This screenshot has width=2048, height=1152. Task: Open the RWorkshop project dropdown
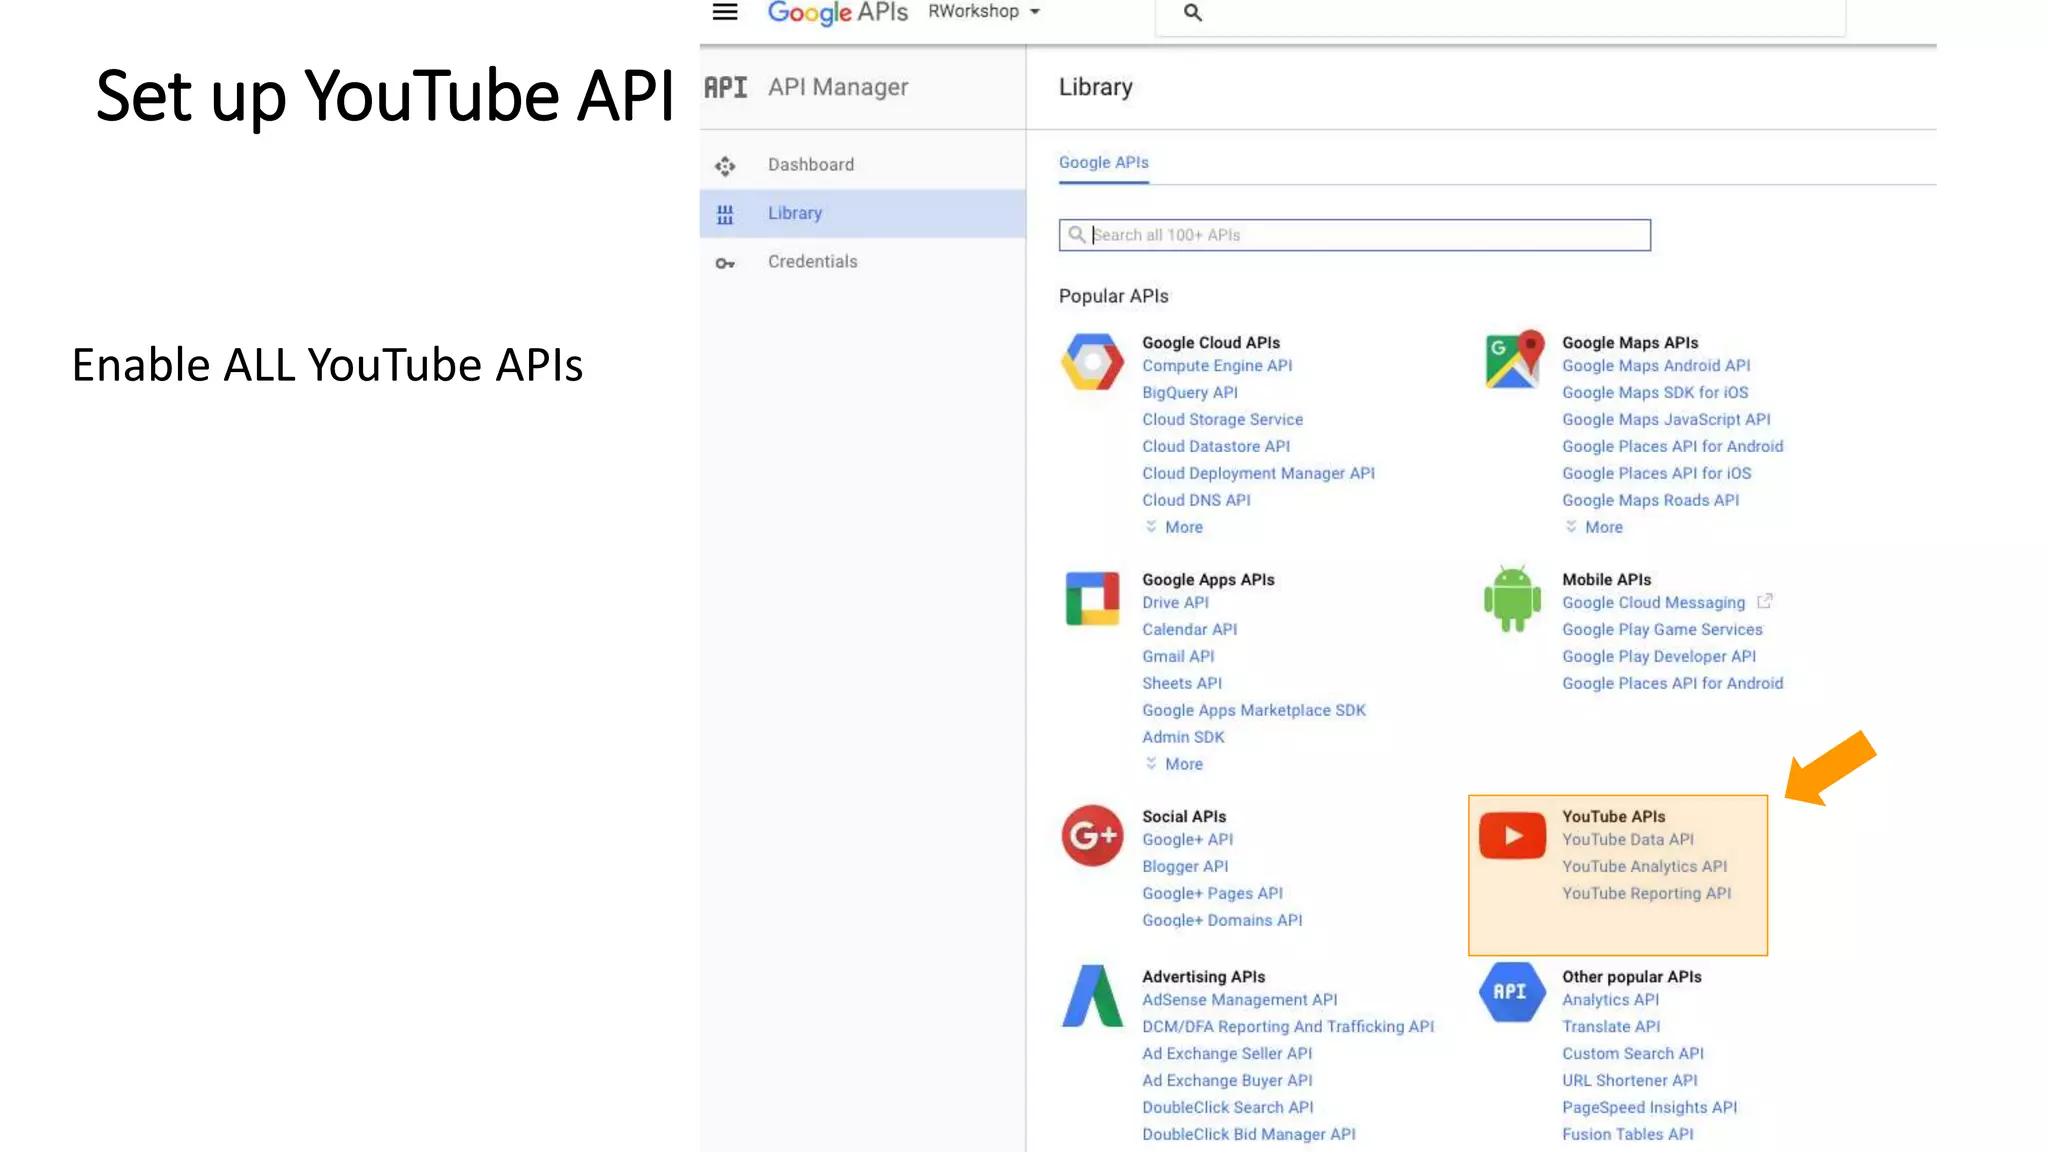pyautogui.click(x=984, y=12)
